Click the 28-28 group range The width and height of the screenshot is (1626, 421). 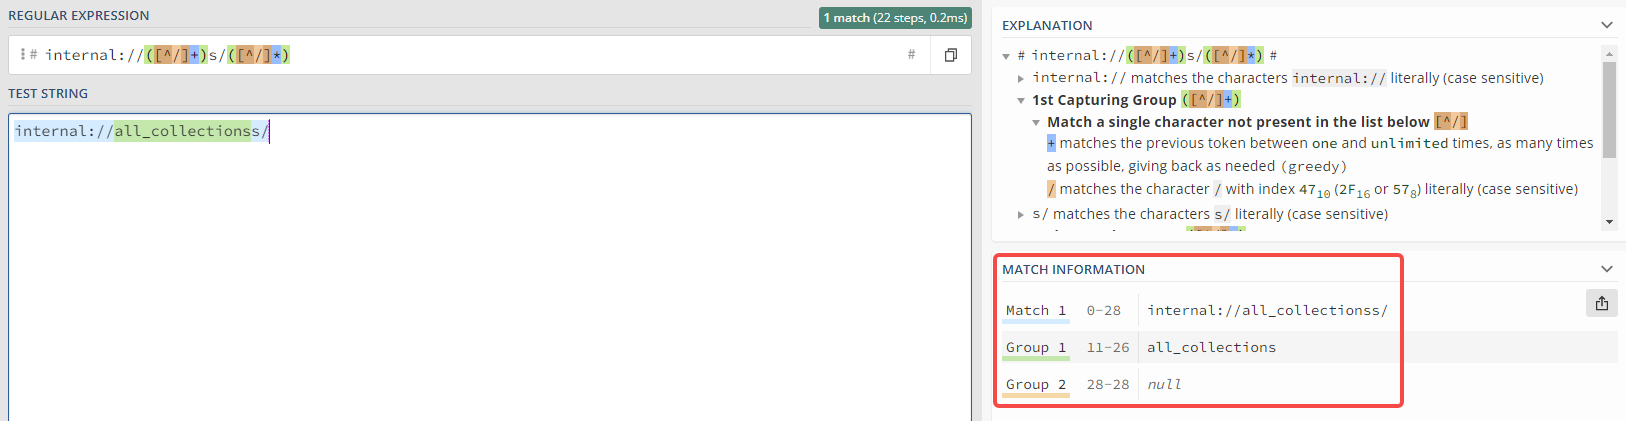click(1108, 385)
